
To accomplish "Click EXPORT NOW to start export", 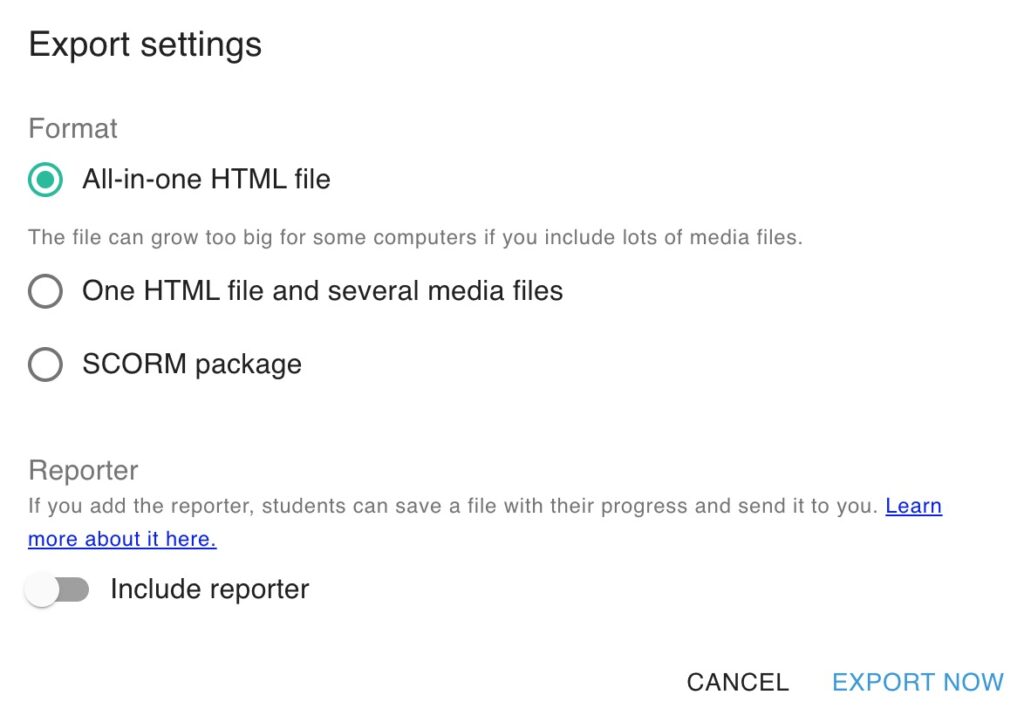I will (x=918, y=682).
